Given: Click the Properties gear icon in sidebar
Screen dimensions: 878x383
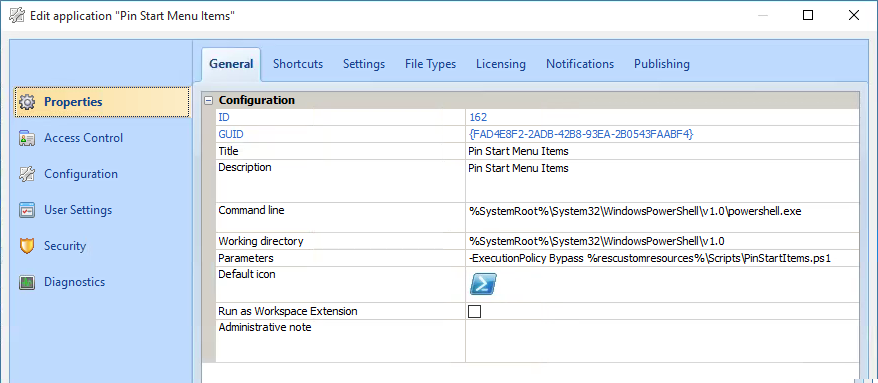Looking at the screenshot, I should 27,102.
